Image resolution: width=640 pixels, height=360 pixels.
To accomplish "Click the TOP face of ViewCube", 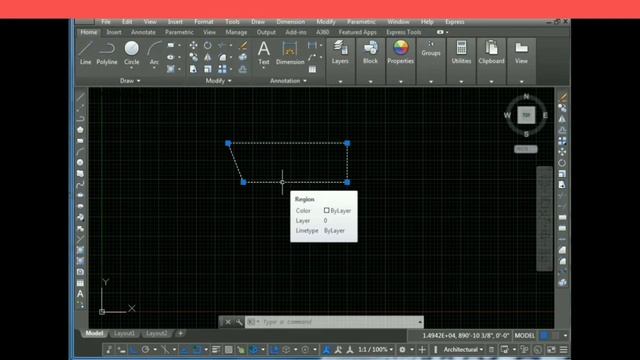I will (x=526, y=115).
